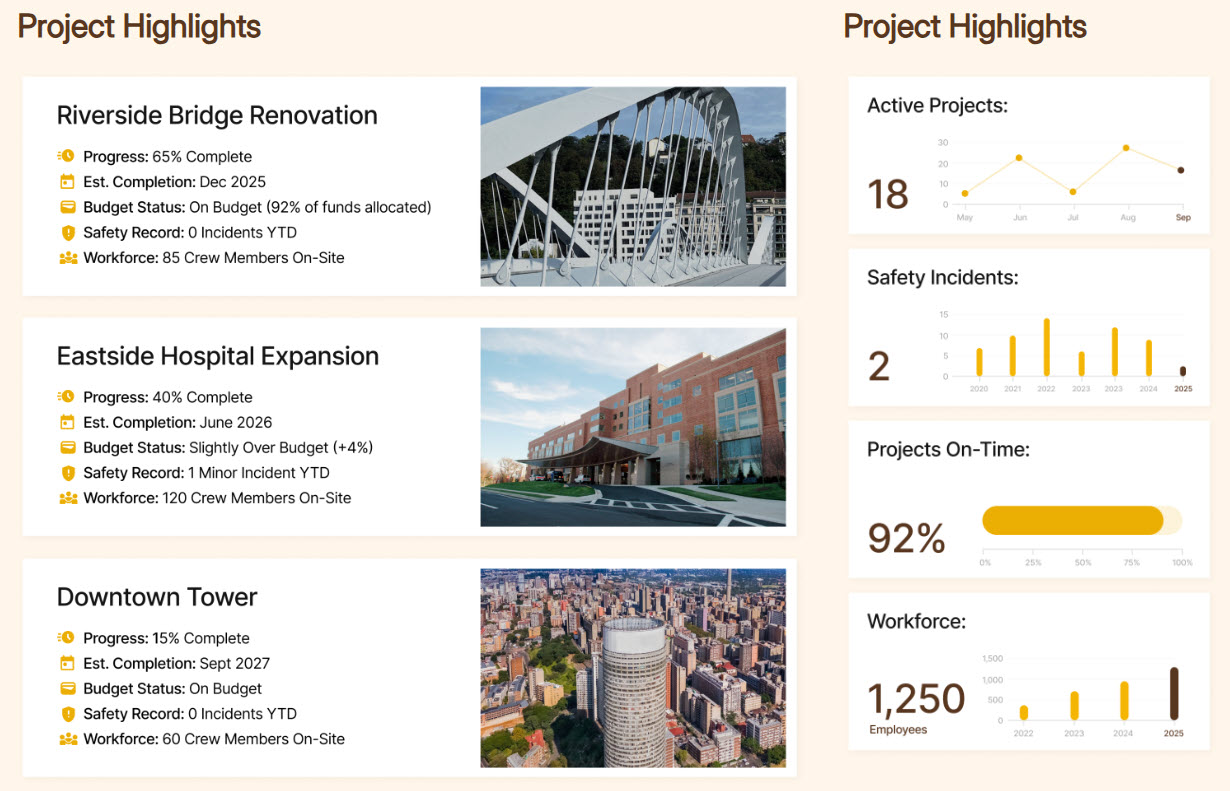Viewport: 1230px width, 791px height.
Task: Select the 2025 bar in the Workforce chart
Action: (1174, 694)
